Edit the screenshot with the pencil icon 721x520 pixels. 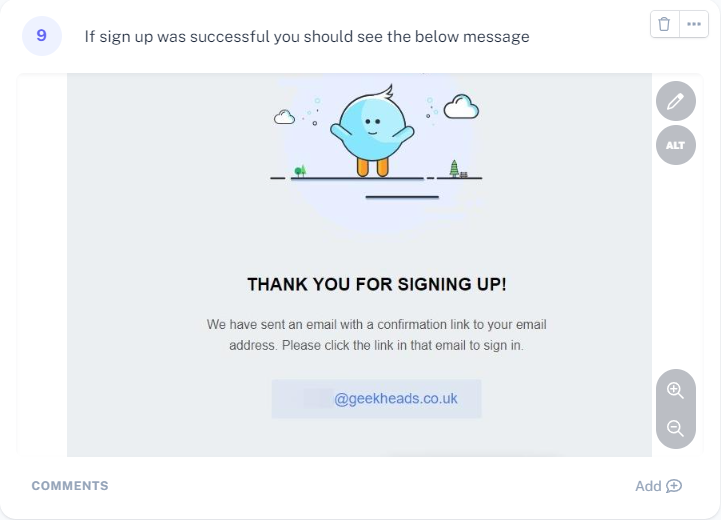pyautogui.click(x=676, y=101)
